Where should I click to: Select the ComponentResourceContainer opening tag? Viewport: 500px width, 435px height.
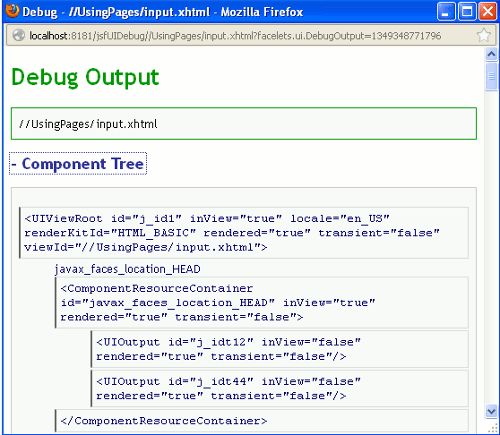(262, 302)
